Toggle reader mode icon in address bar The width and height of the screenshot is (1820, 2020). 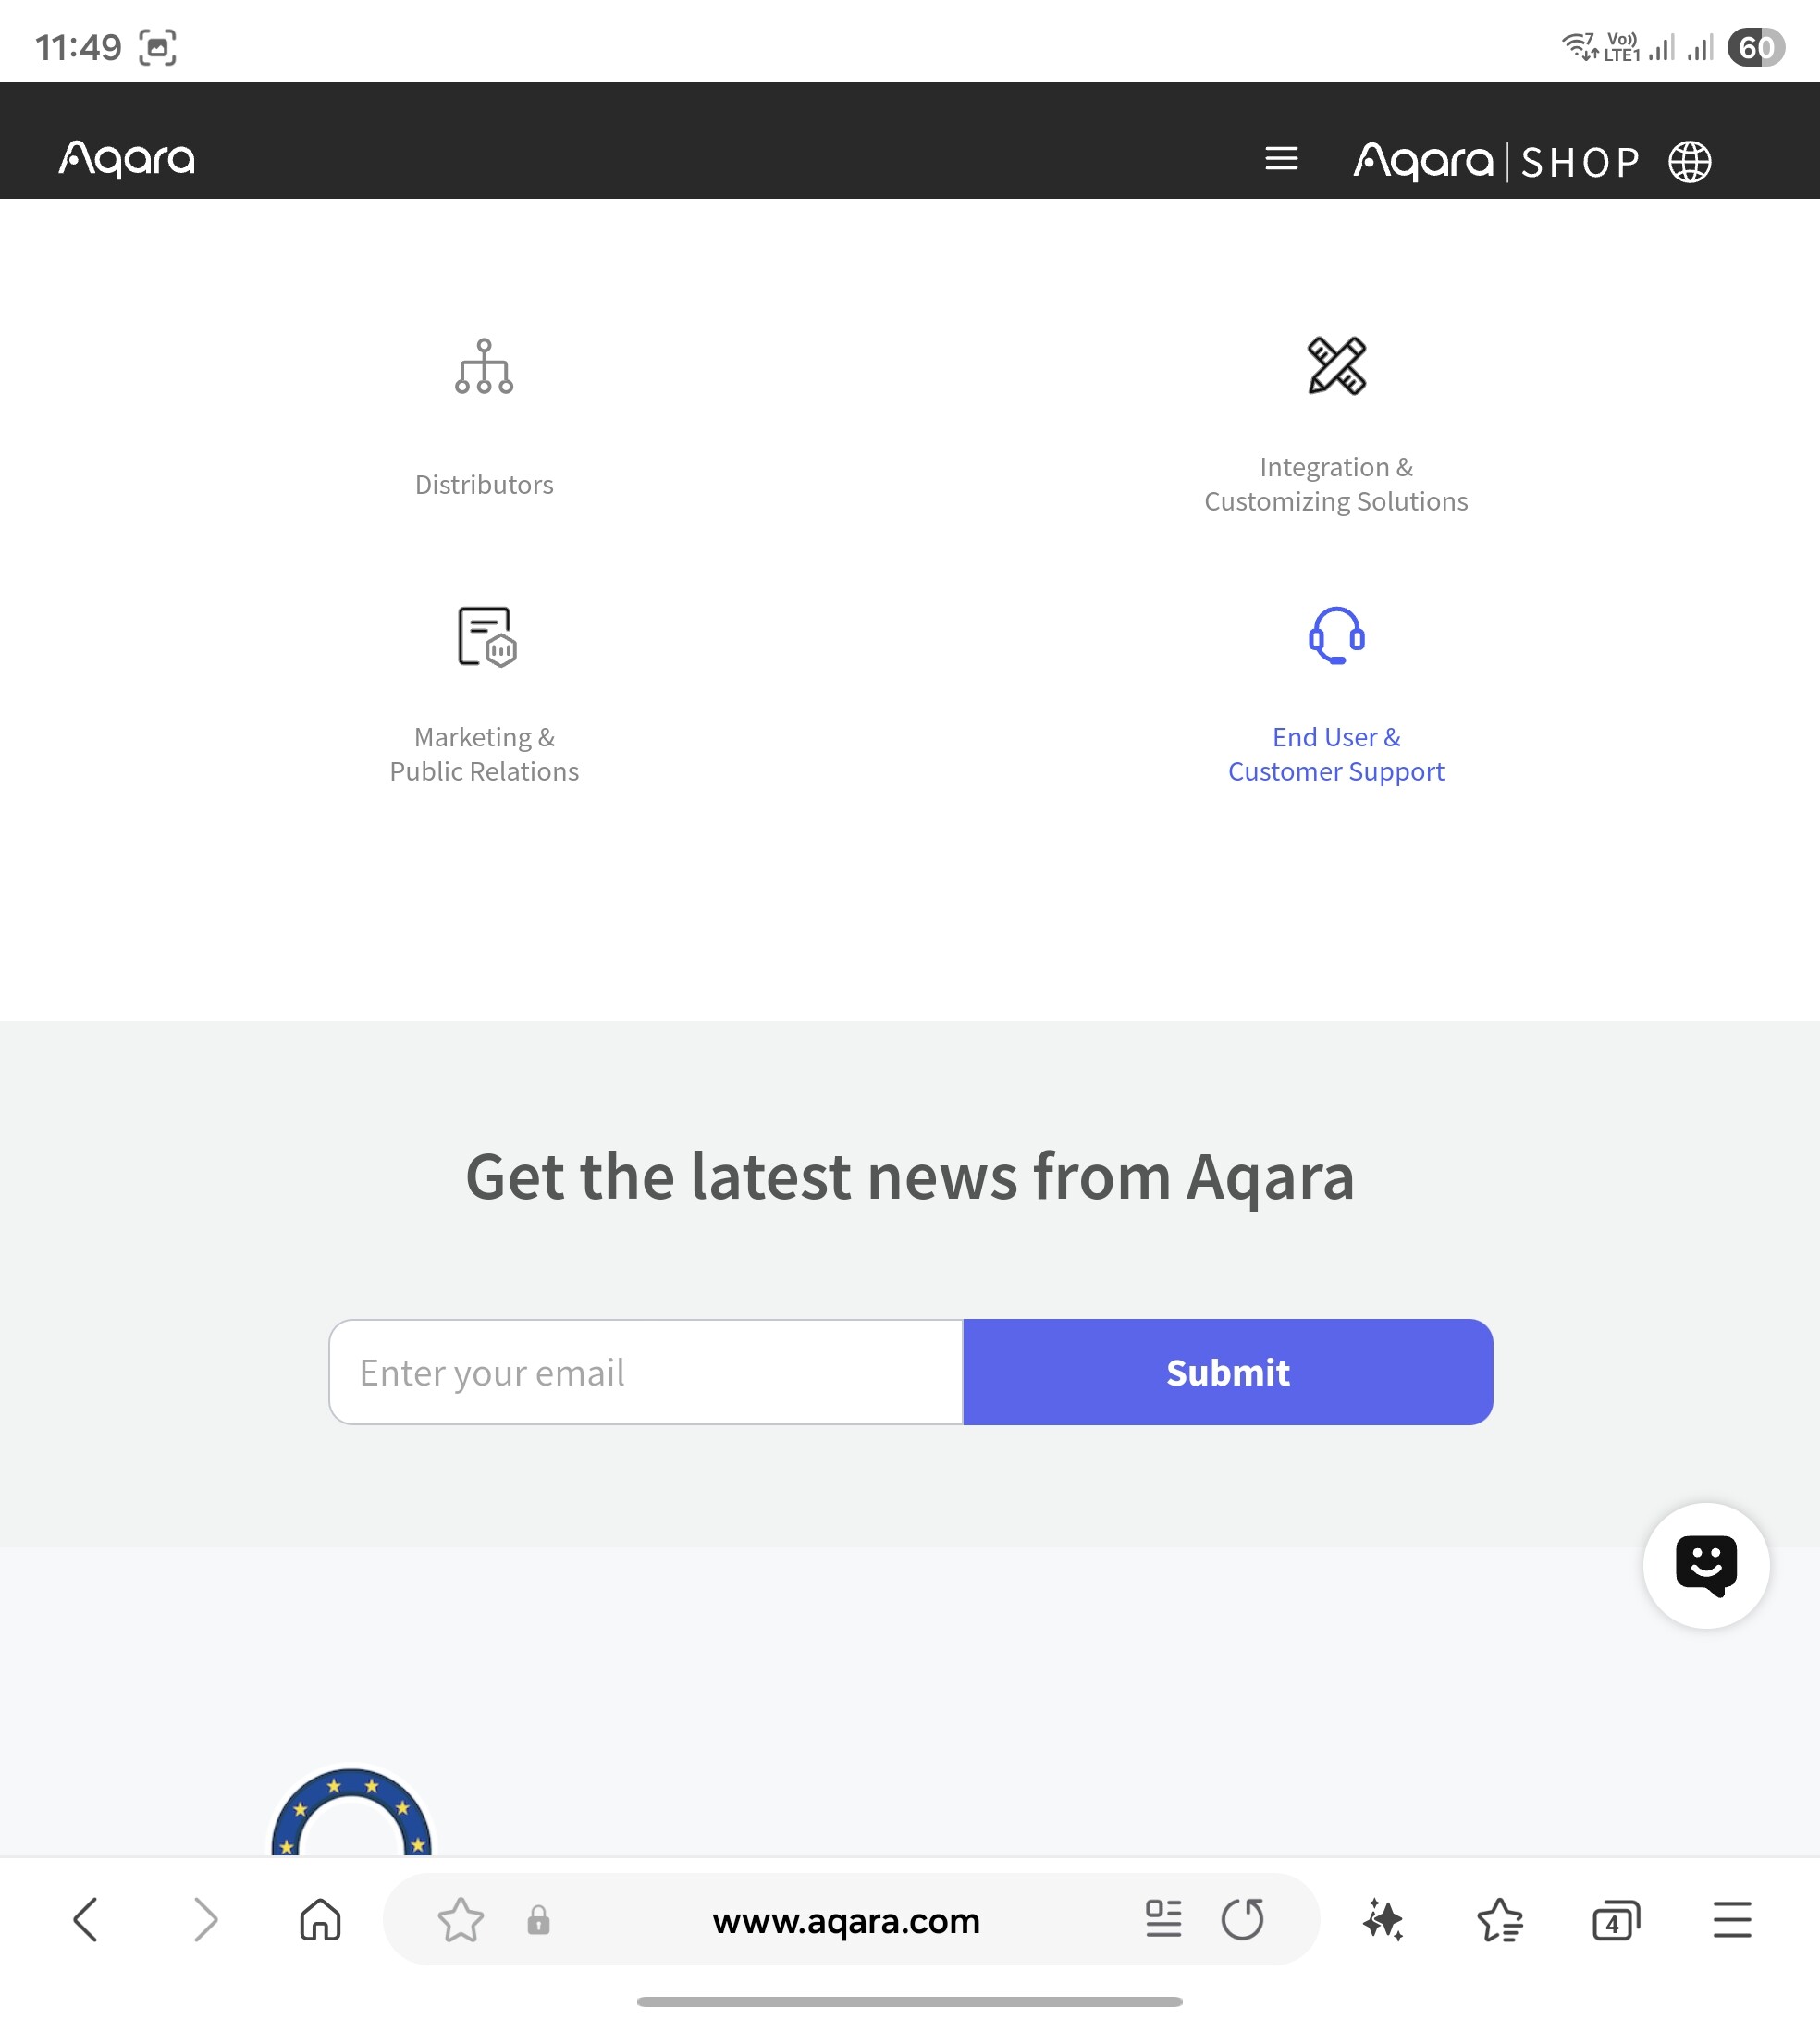pyautogui.click(x=1163, y=1919)
